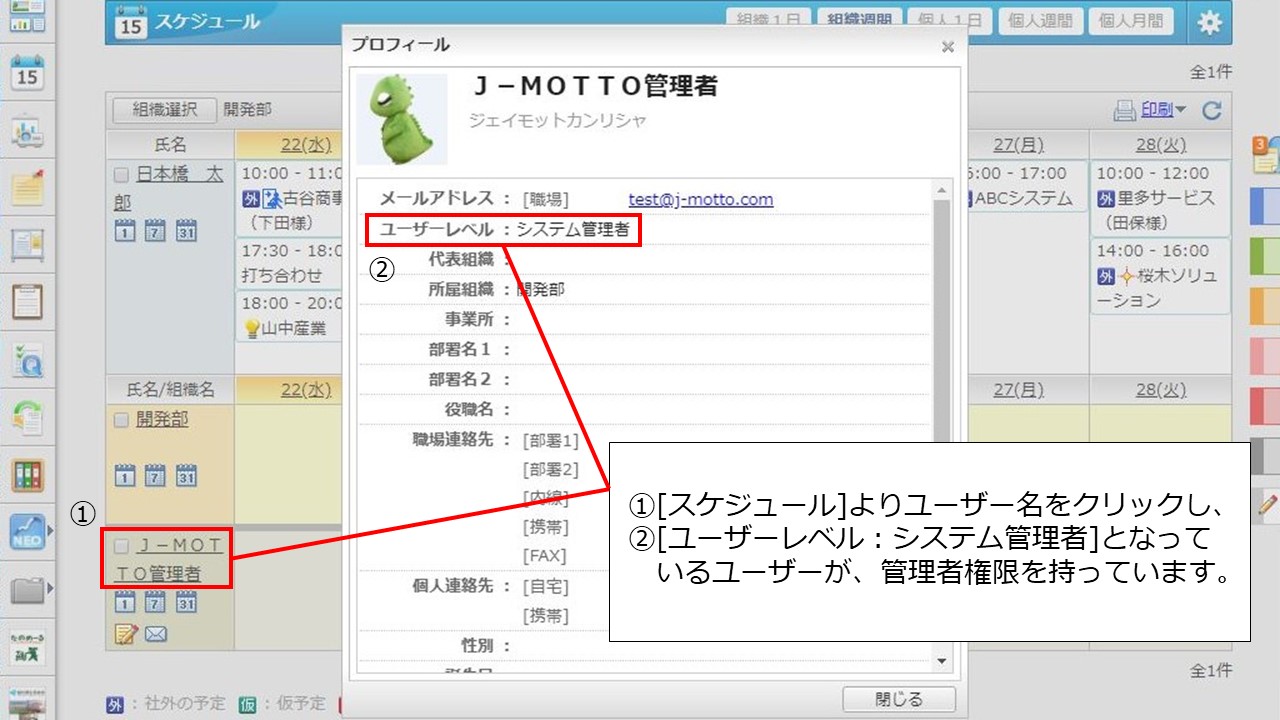Click the memo pencil icon under J-MOTTO管理者

point(126,633)
